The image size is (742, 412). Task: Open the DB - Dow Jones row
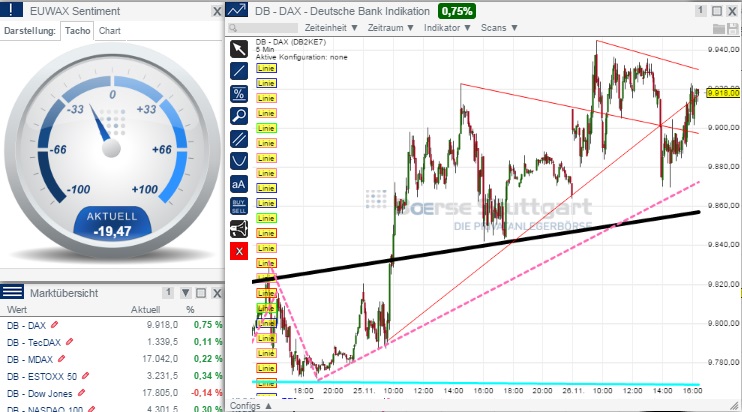point(112,393)
